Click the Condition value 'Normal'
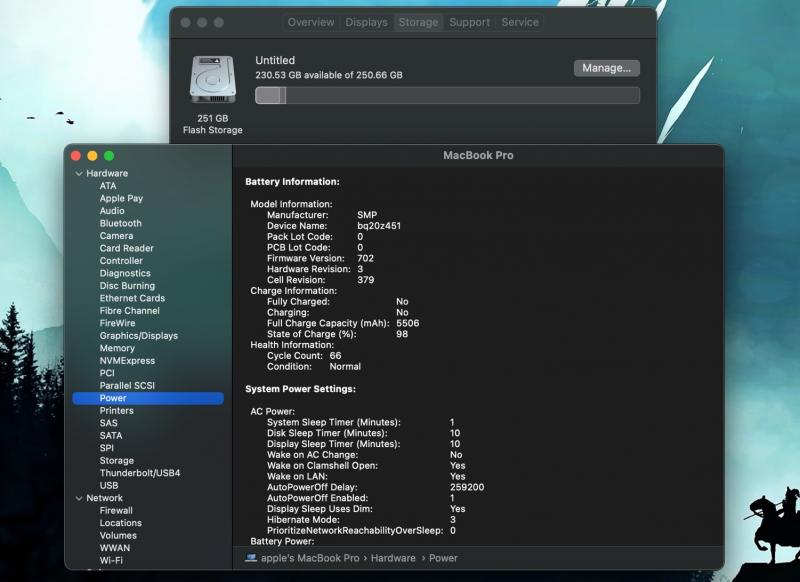 click(345, 367)
